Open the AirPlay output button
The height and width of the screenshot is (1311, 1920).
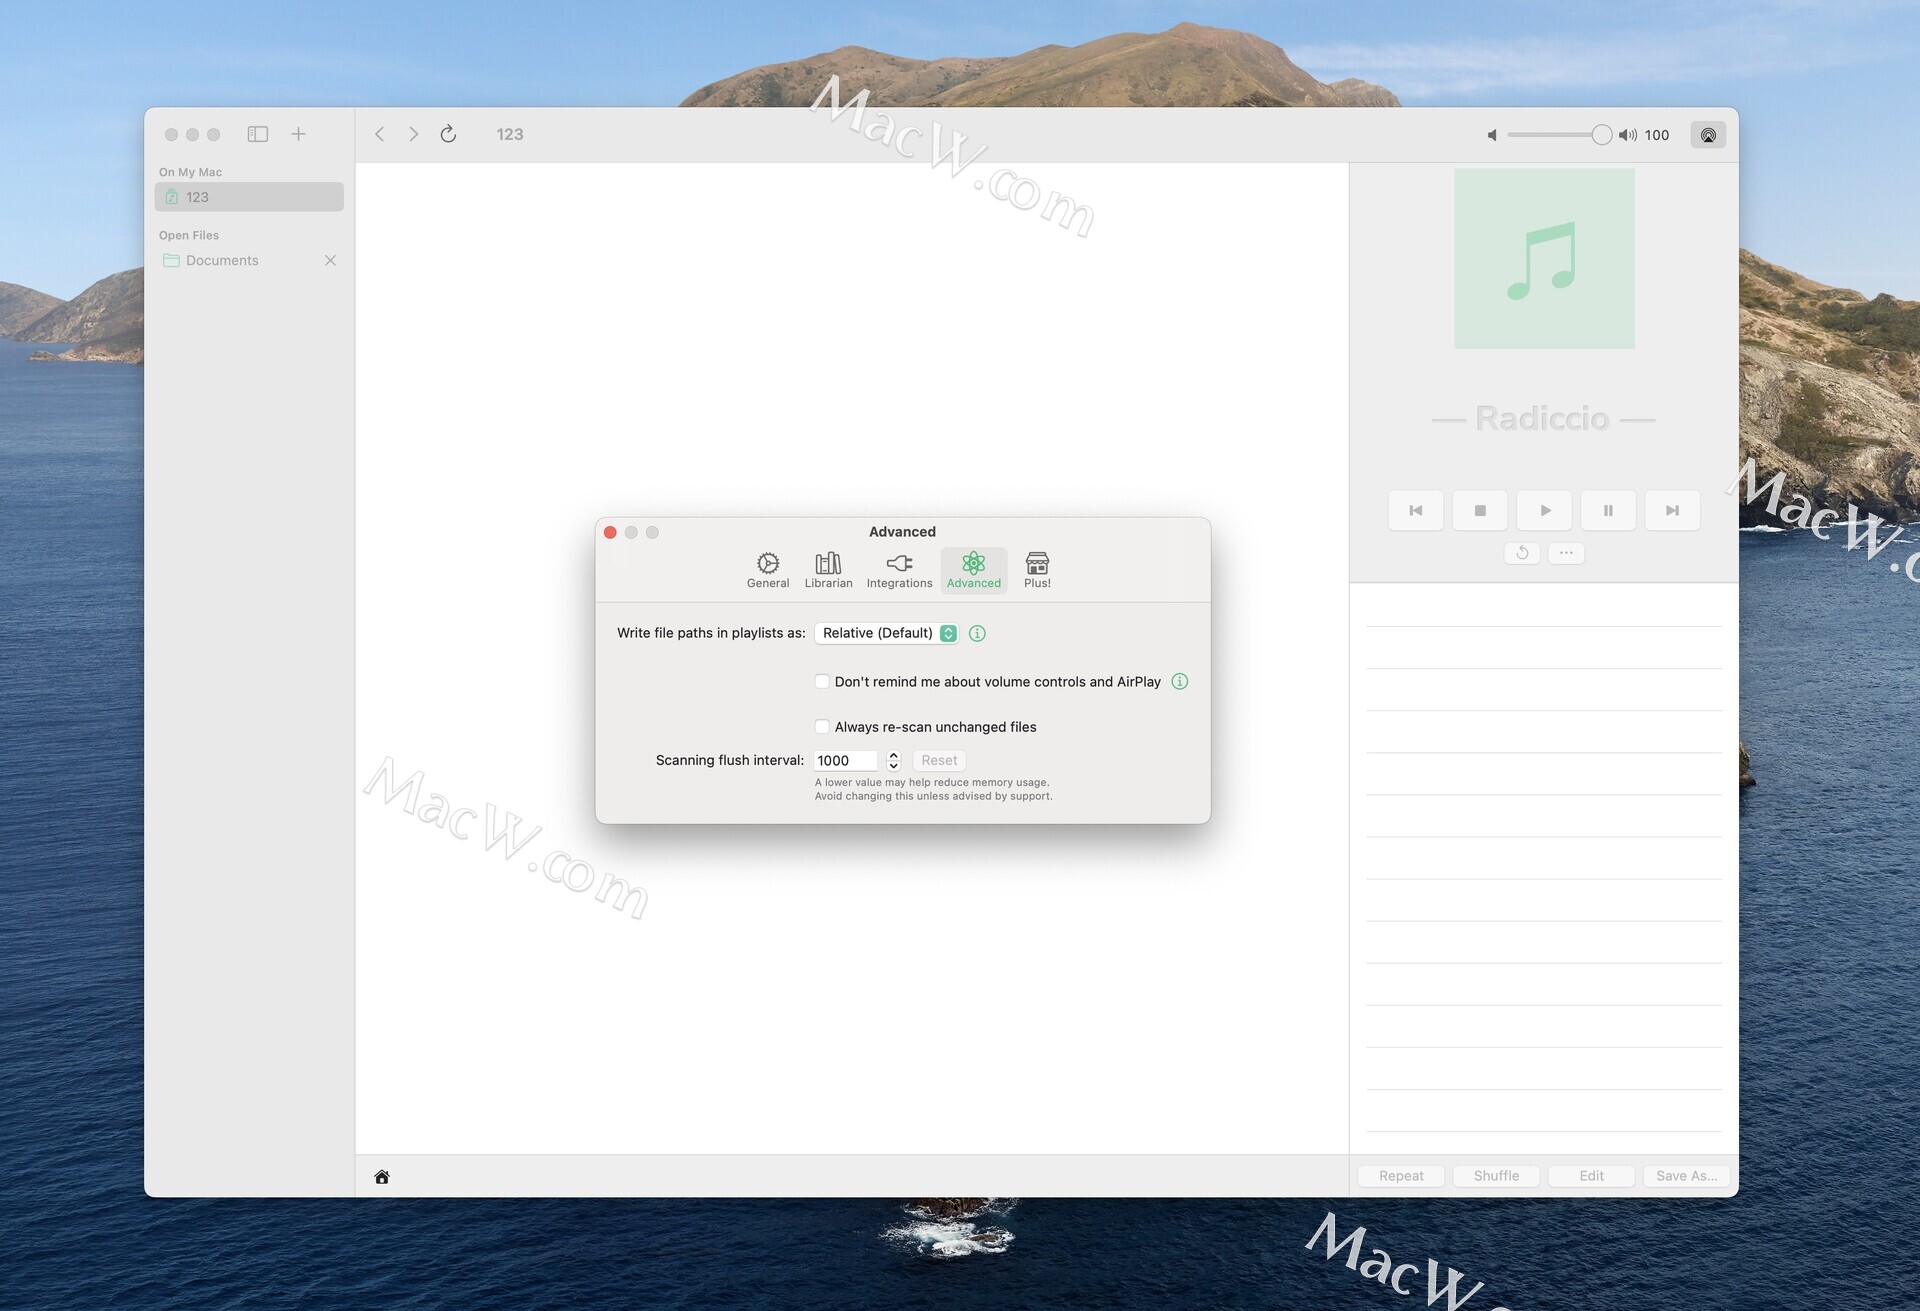pyautogui.click(x=1708, y=135)
